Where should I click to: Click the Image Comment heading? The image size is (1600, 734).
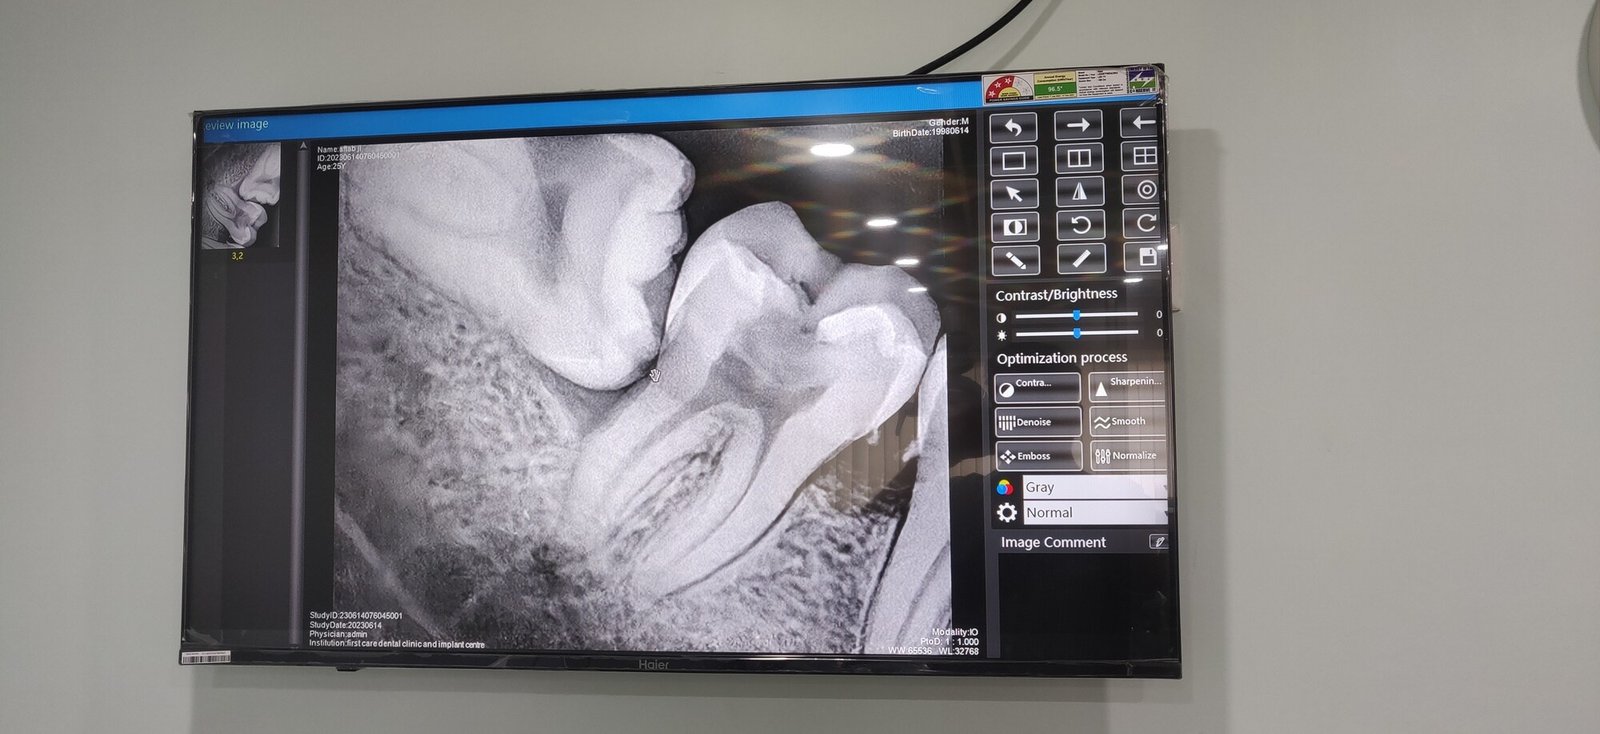tap(1053, 542)
